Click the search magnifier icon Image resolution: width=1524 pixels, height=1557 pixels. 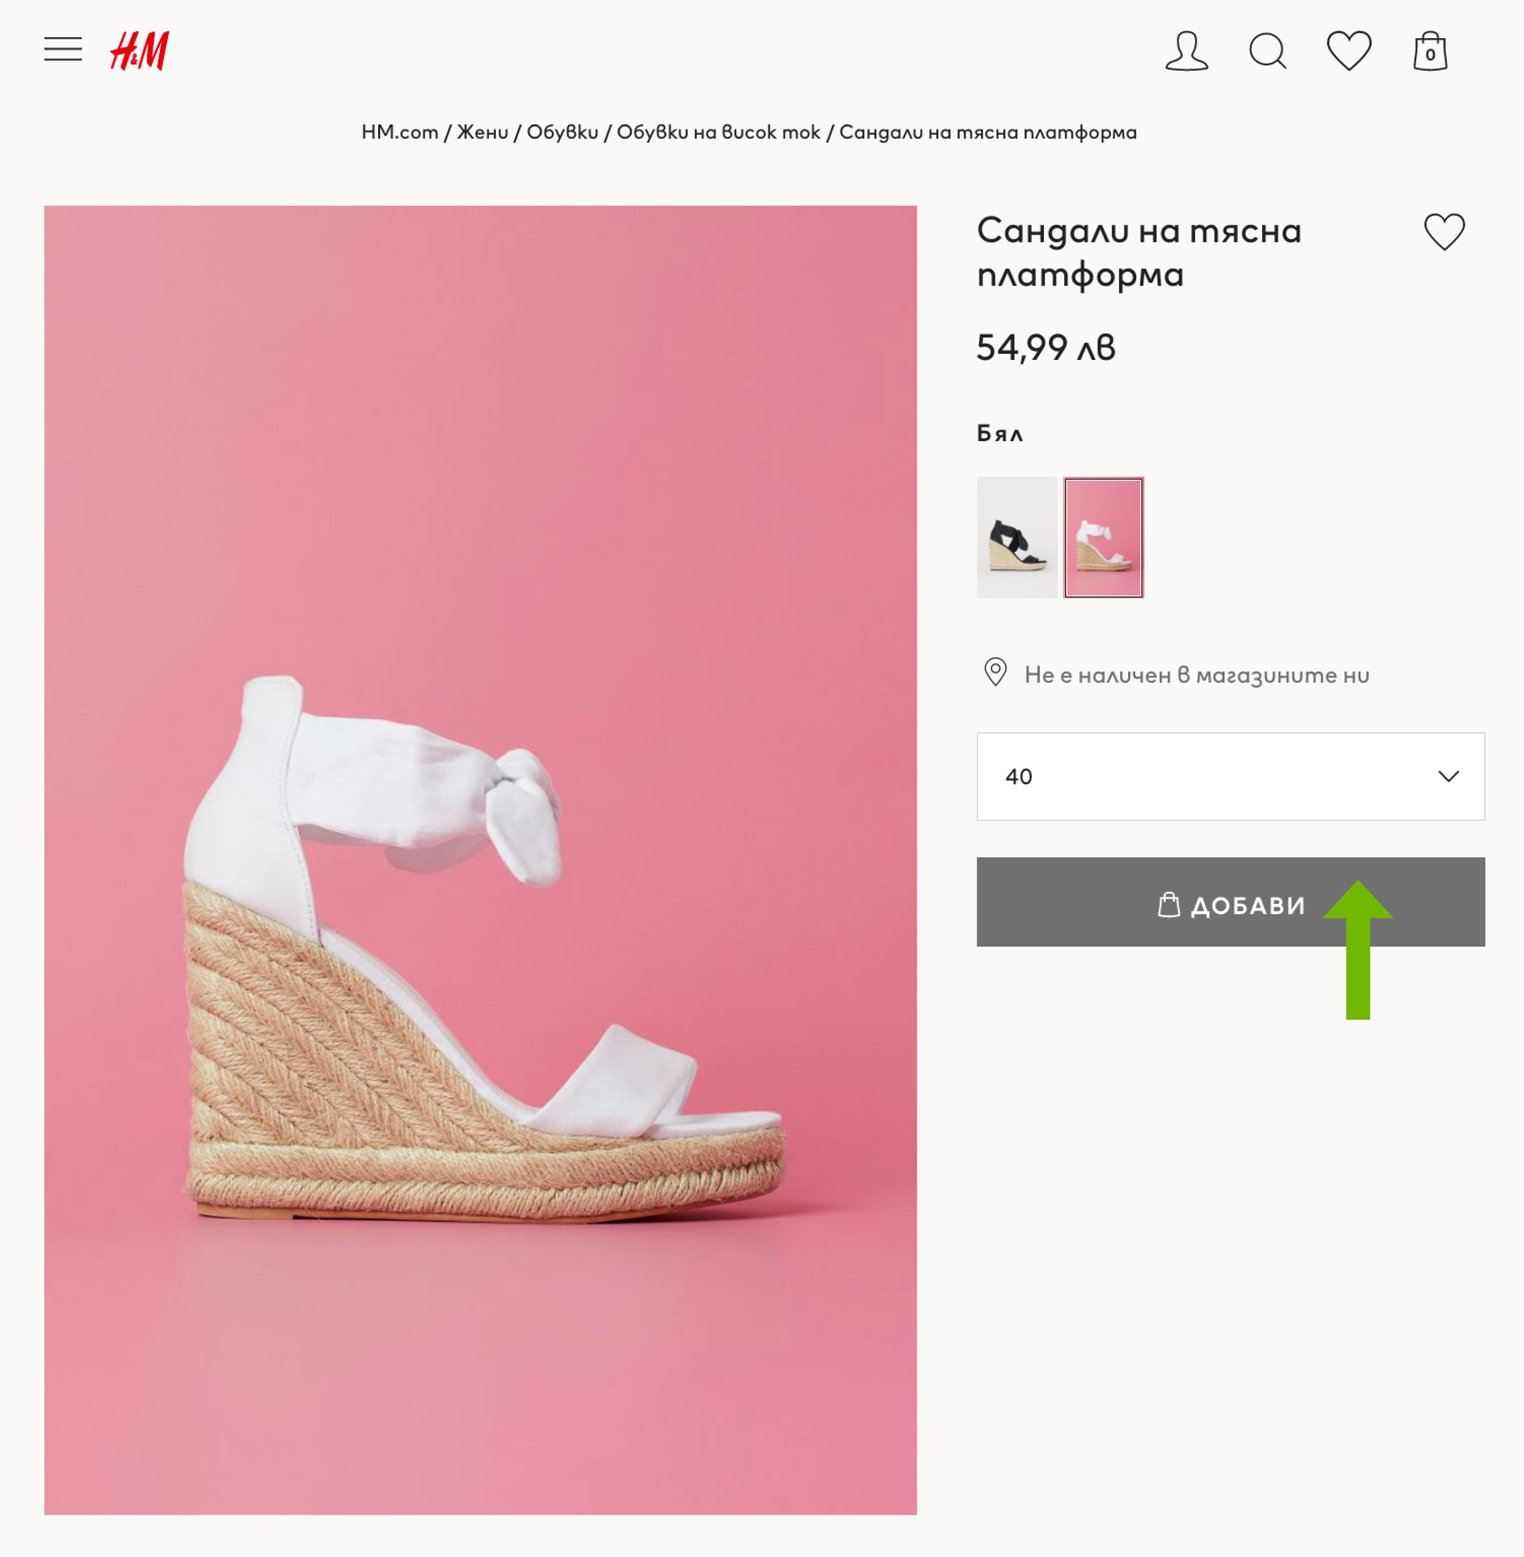click(1267, 51)
